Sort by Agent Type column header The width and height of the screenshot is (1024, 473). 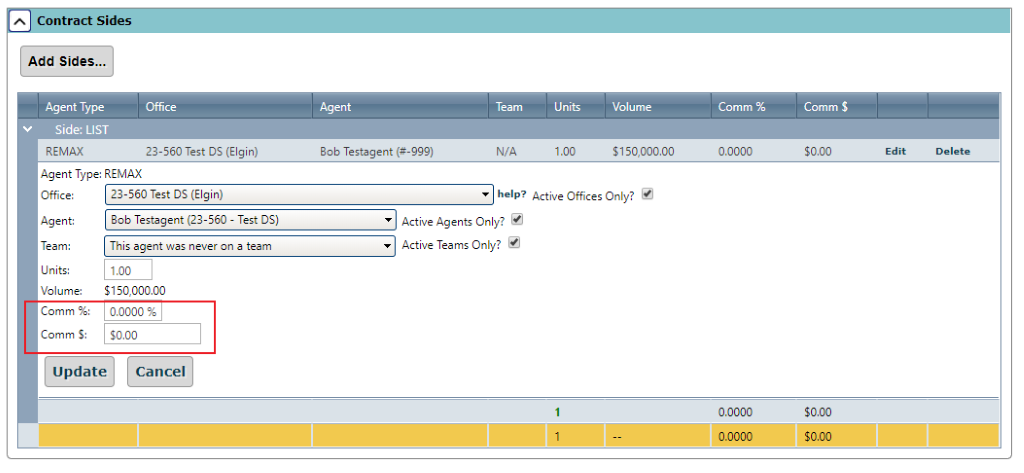(x=75, y=107)
